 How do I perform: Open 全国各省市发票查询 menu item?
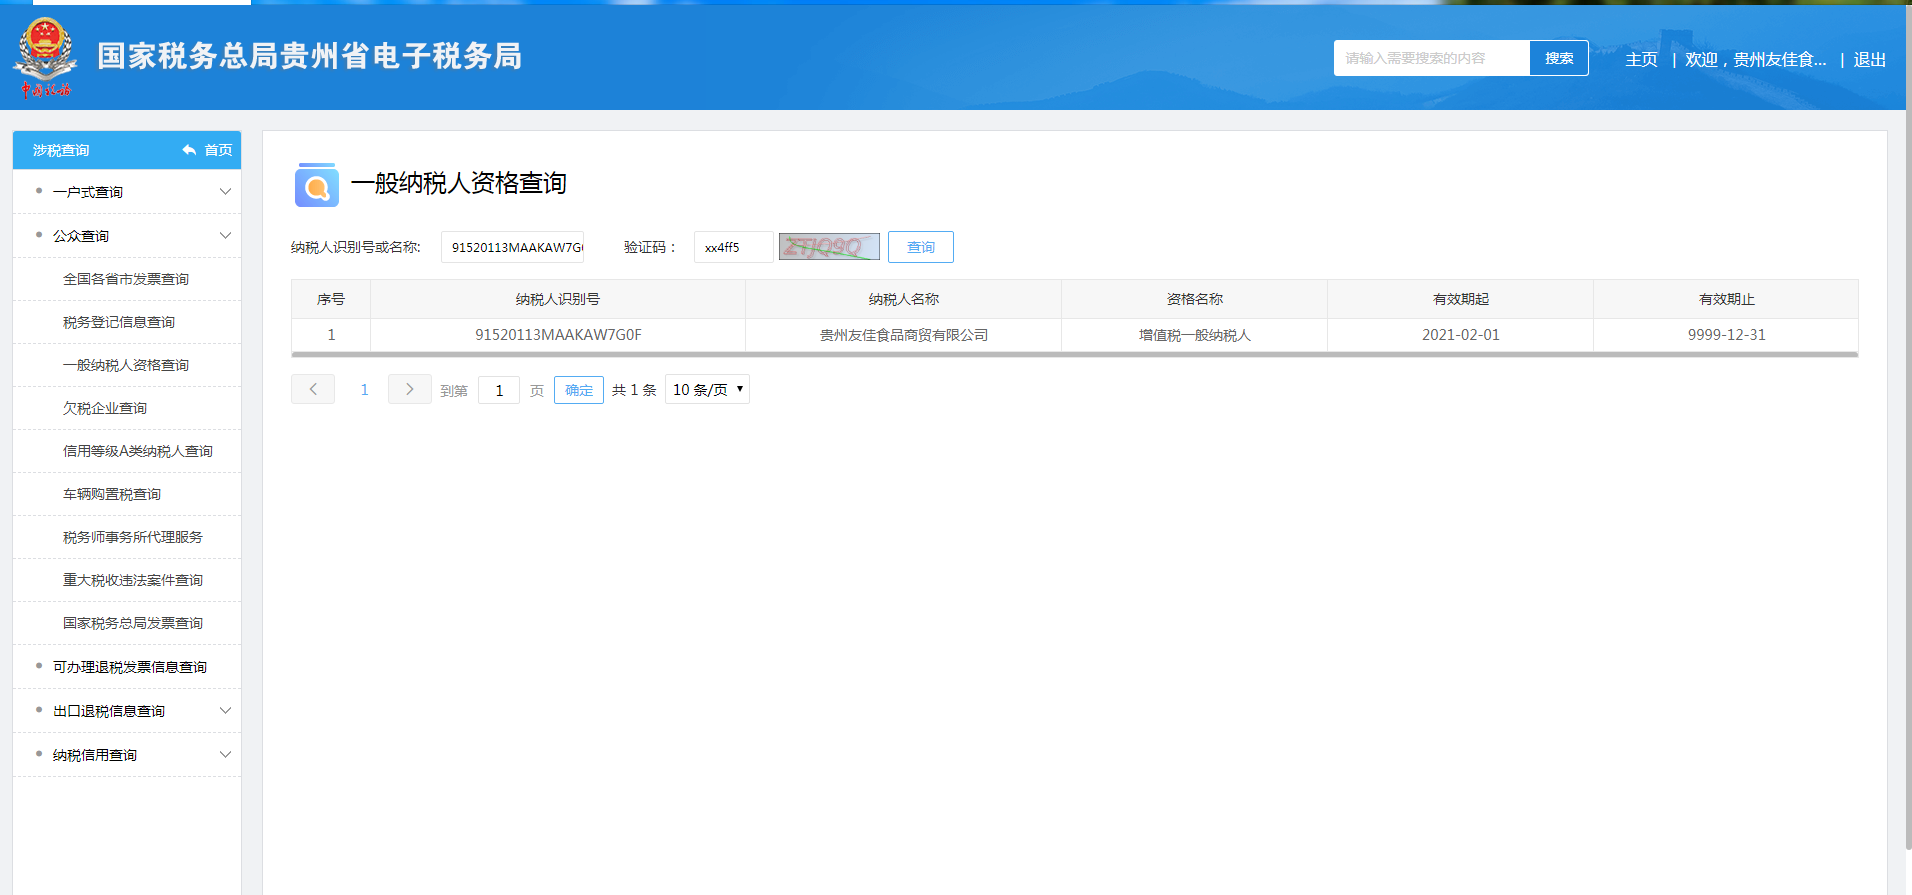126,279
